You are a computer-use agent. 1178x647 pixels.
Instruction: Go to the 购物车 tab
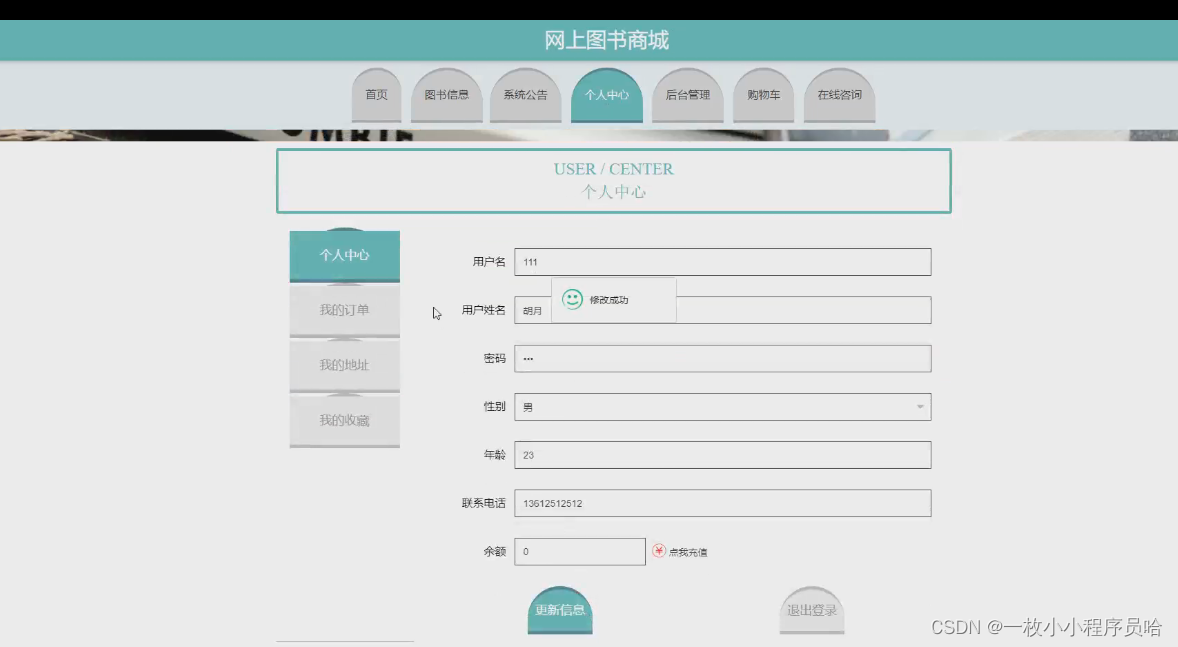[x=763, y=95]
